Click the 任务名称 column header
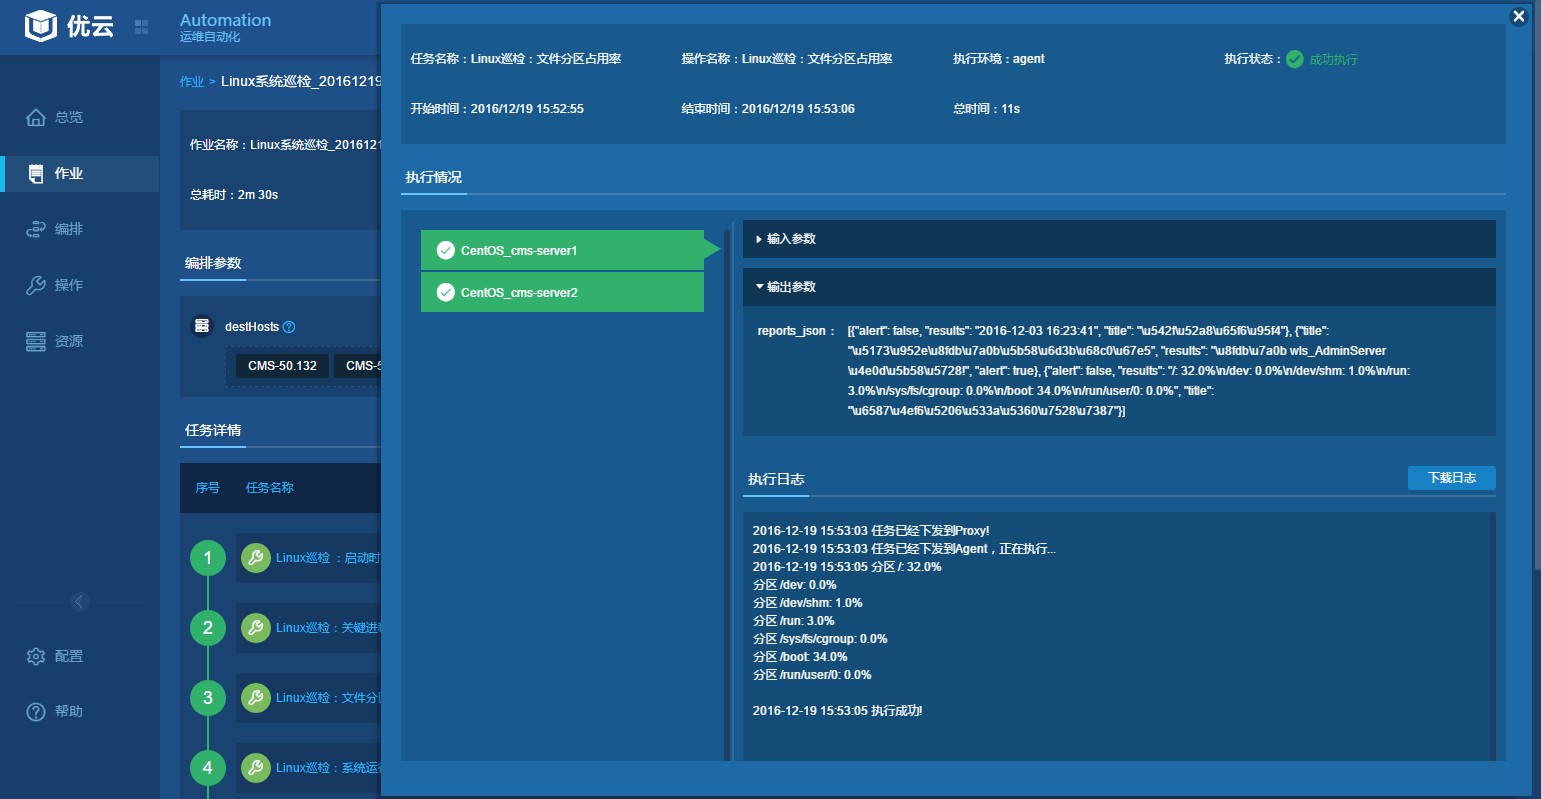The height and width of the screenshot is (799, 1541). click(270, 488)
